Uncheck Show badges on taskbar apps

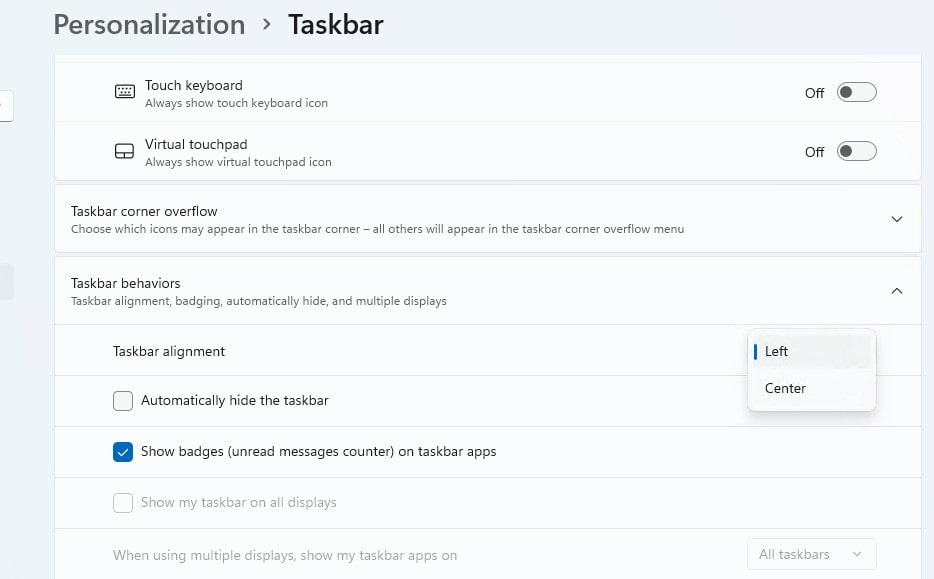(123, 452)
